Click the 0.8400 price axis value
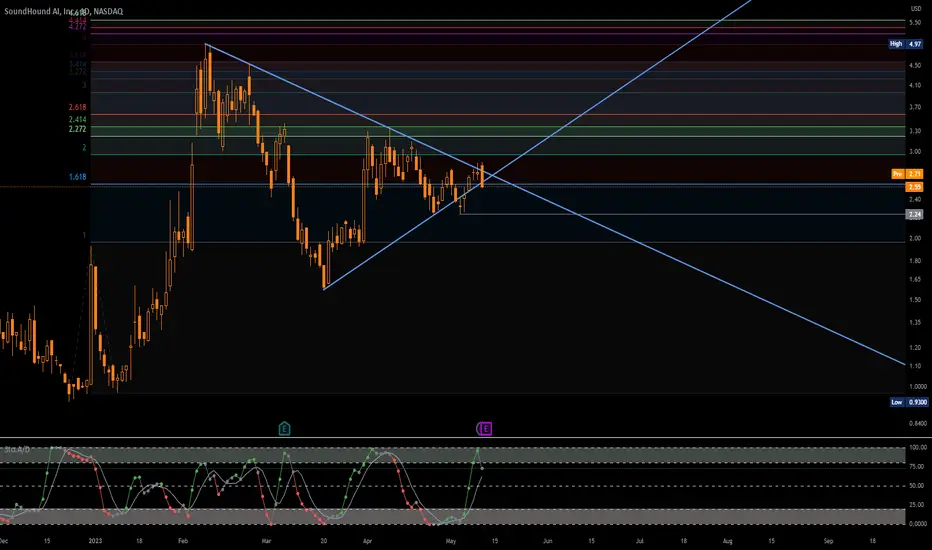 917,423
